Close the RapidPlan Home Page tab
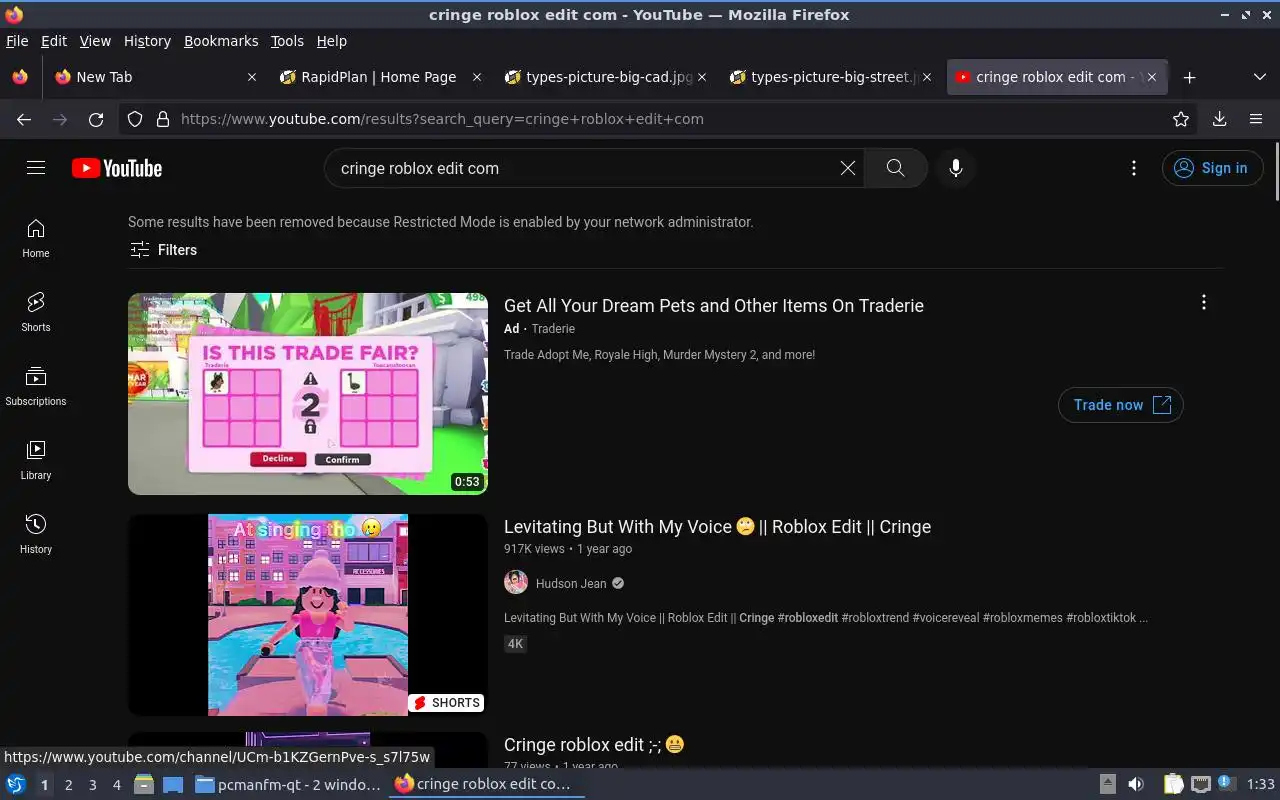 tap(477, 77)
